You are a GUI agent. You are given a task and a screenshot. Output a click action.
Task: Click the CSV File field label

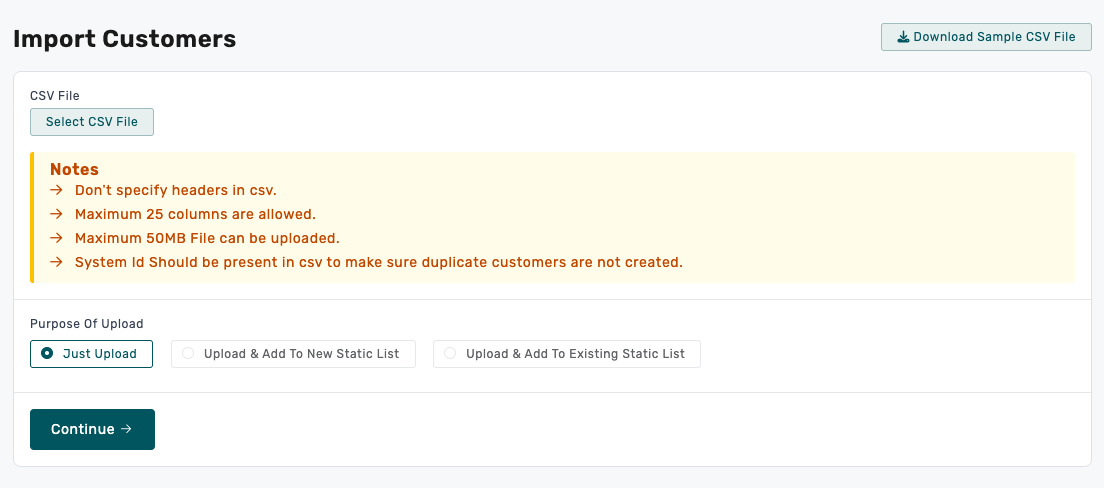55,96
